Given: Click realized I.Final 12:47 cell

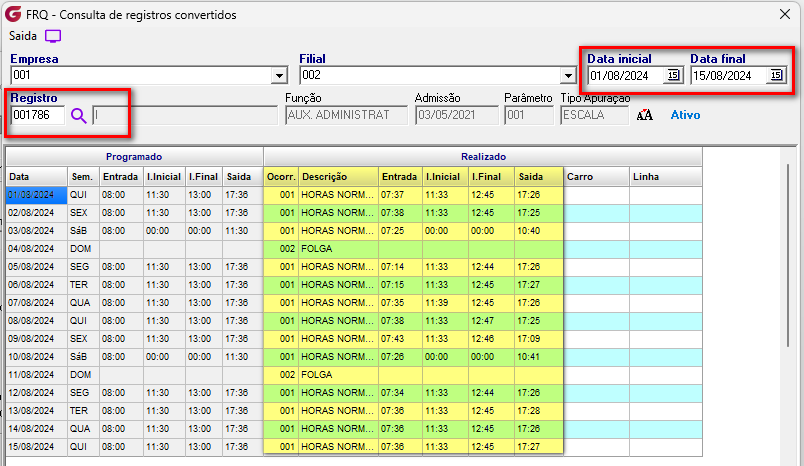Looking at the screenshot, I should coord(491,320).
